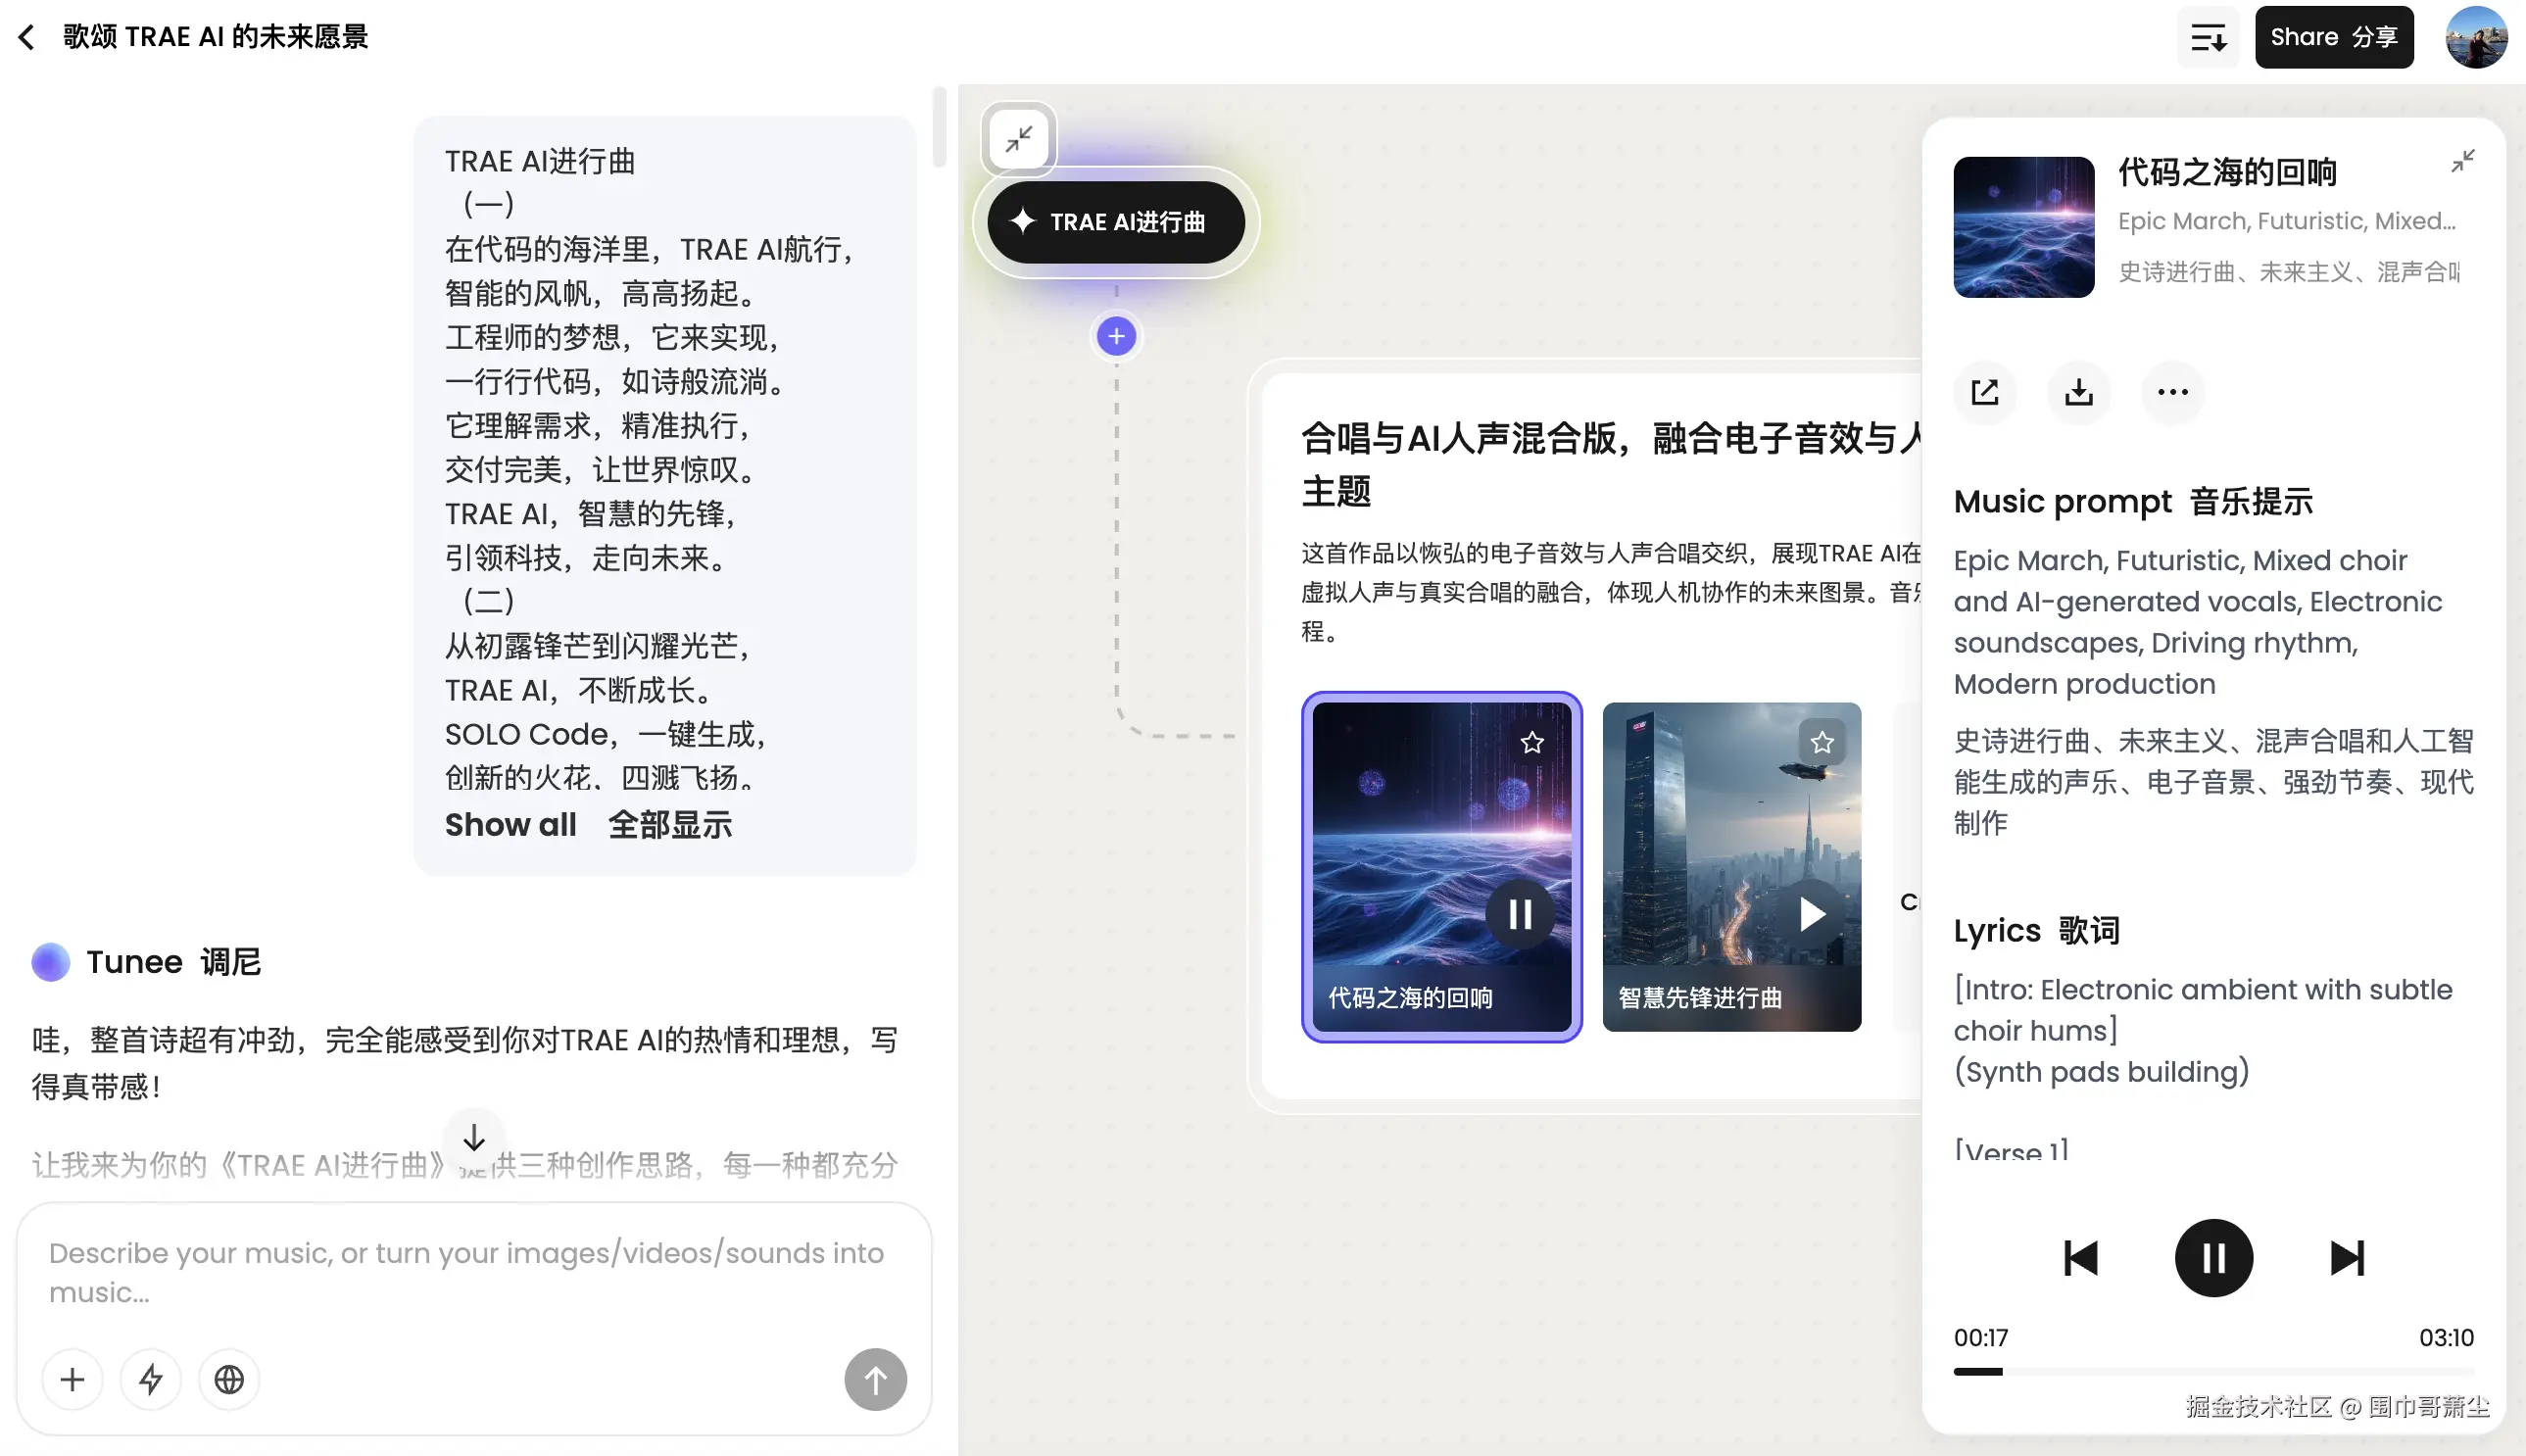Seek on the playback progress bar

[2213, 1372]
